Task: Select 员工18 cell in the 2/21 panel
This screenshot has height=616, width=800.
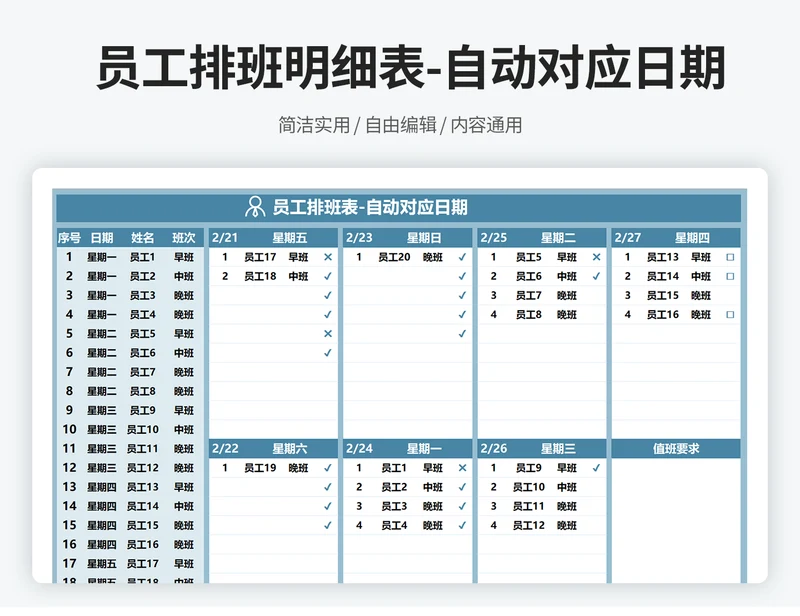Action: tap(260, 276)
